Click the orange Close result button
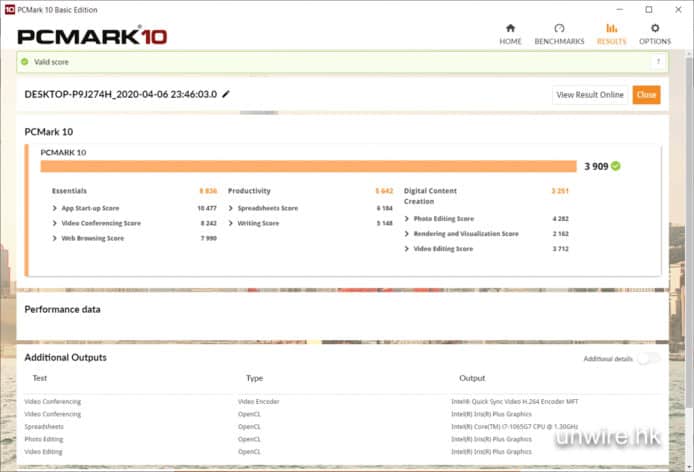 (646, 95)
